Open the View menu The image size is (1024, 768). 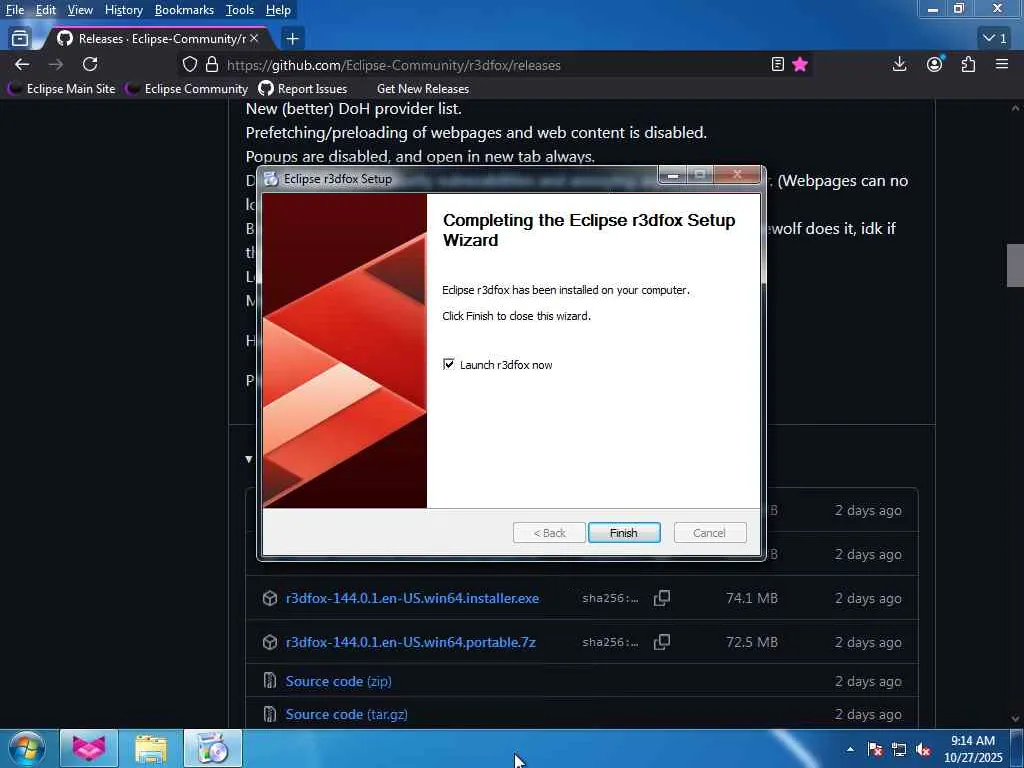(80, 10)
